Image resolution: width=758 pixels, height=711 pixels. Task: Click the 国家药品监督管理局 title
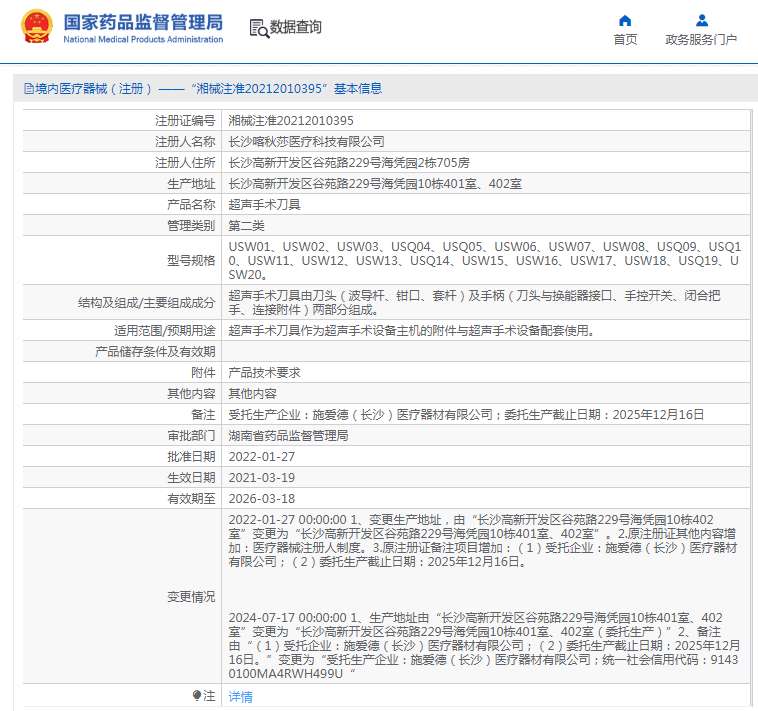click(x=143, y=22)
